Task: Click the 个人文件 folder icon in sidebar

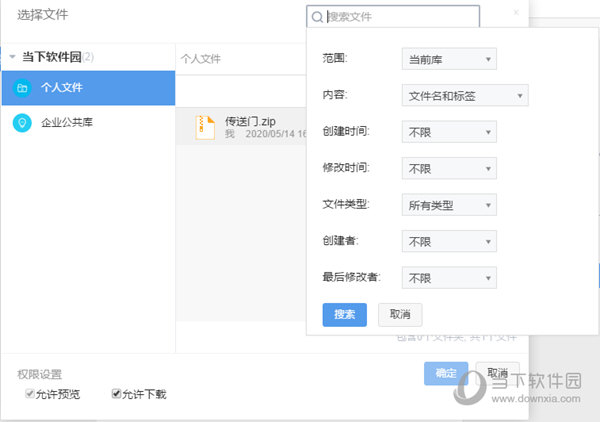Action: pos(22,88)
